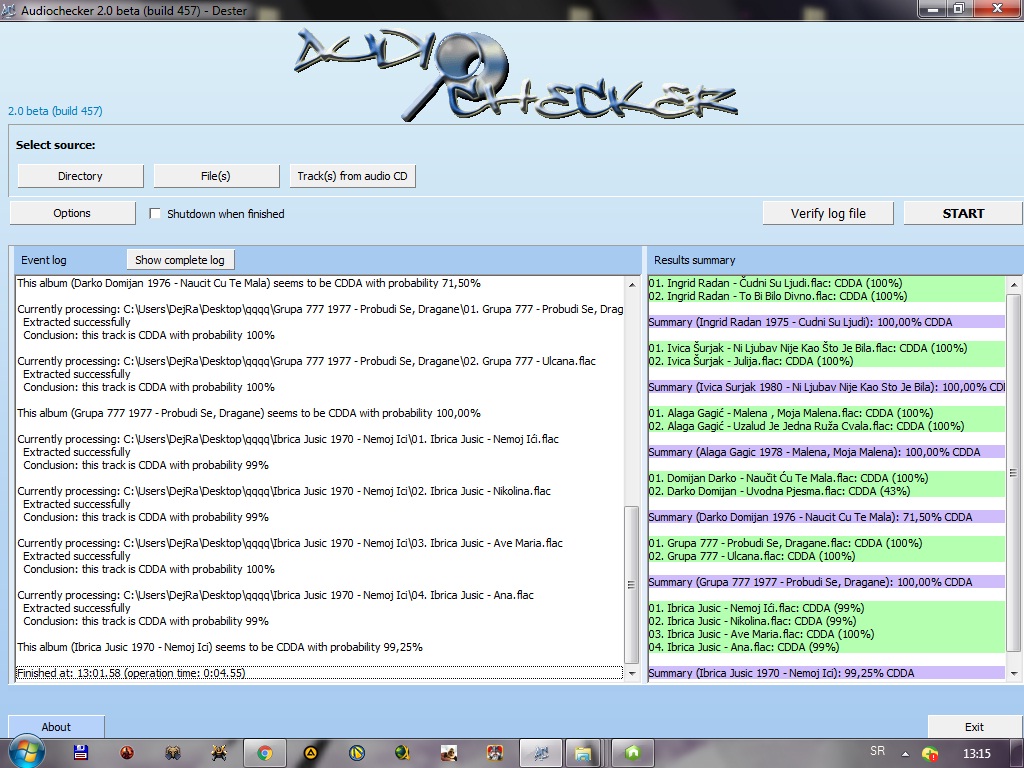Click the 13:15 system clock
Viewport: 1024px width, 768px height.
[x=976, y=753]
